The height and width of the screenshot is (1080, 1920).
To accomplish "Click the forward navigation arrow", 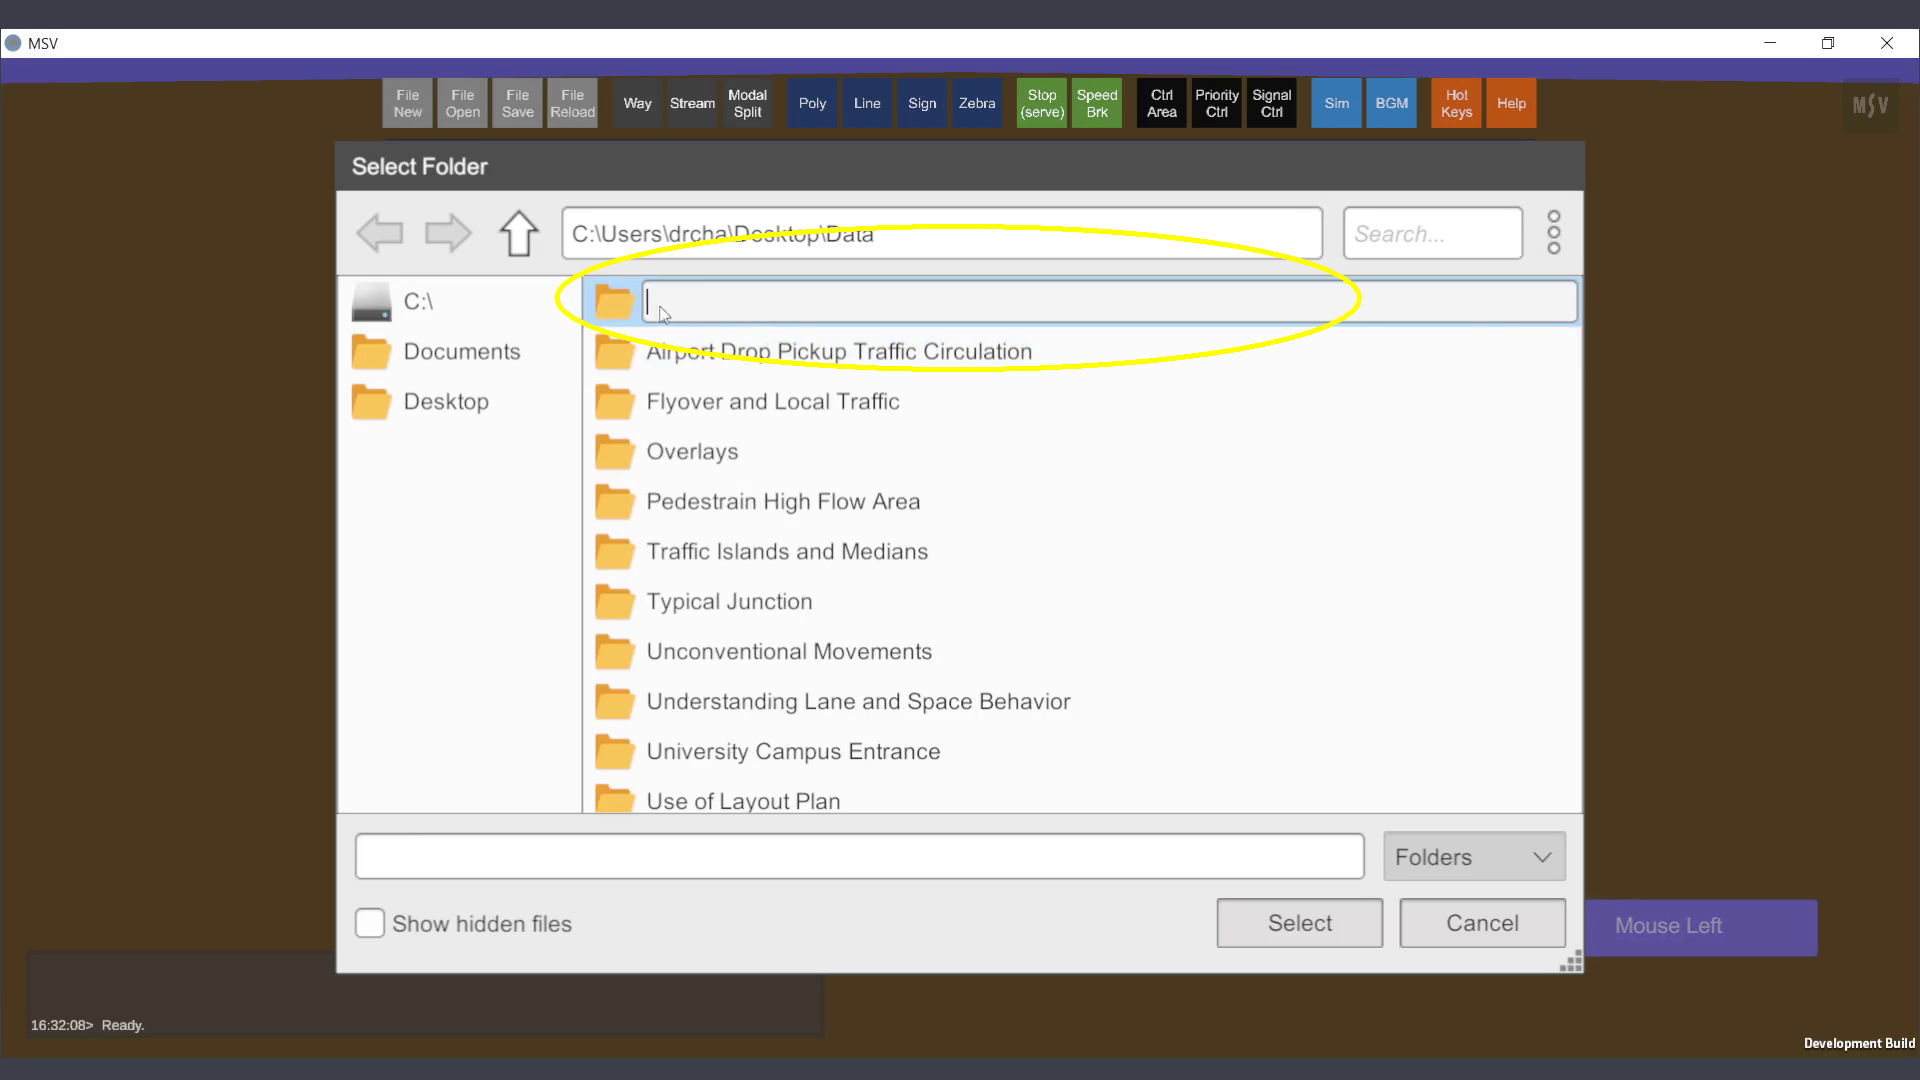I will pyautogui.click(x=447, y=233).
